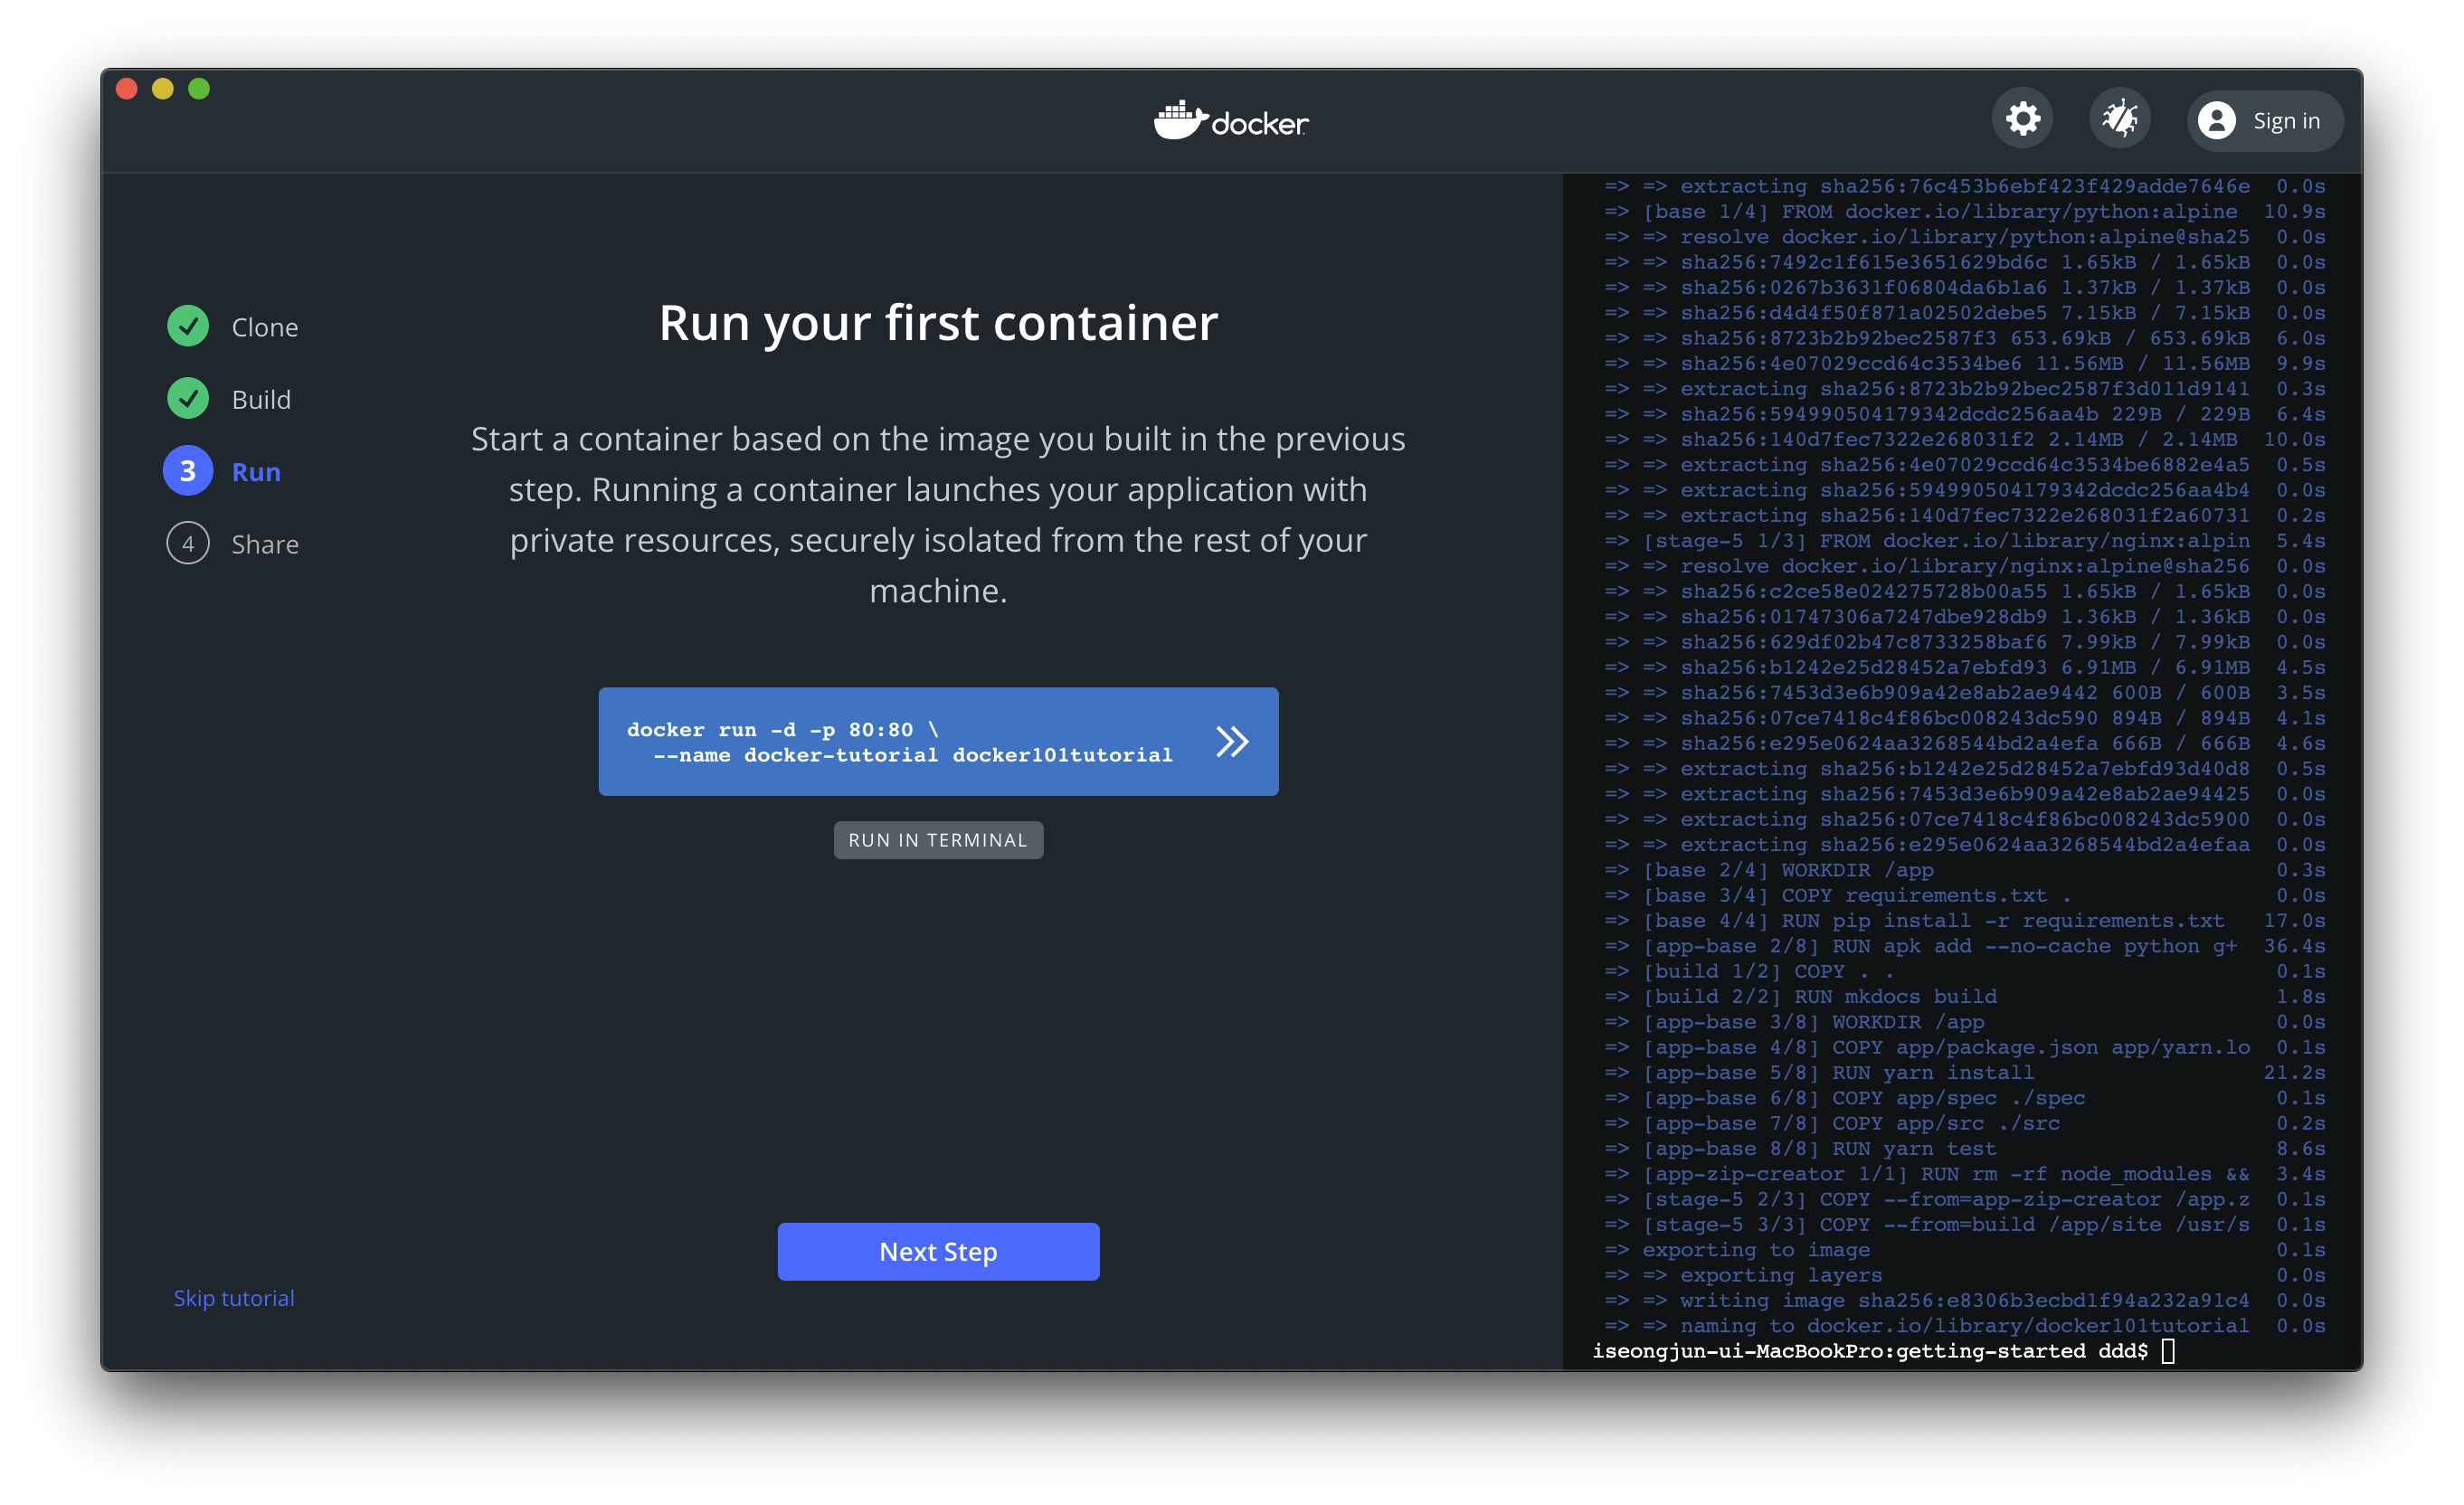
Task: Click the double-chevron run command icon
Action: coord(1232,742)
